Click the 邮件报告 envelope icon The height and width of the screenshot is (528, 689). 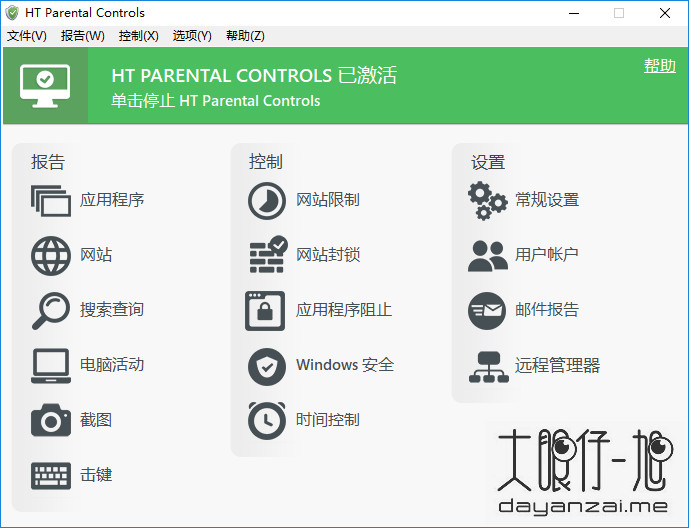click(x=487, y=311)
